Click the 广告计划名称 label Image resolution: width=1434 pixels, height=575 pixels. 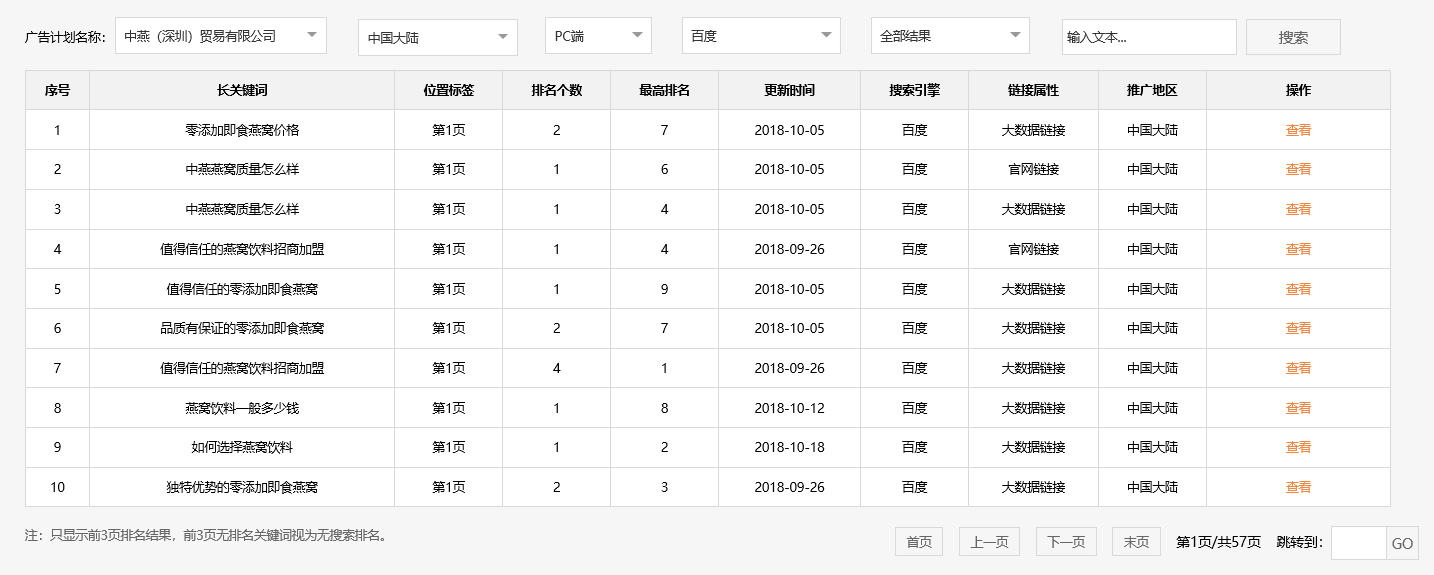pyautogui.click(x=65, y=37)
